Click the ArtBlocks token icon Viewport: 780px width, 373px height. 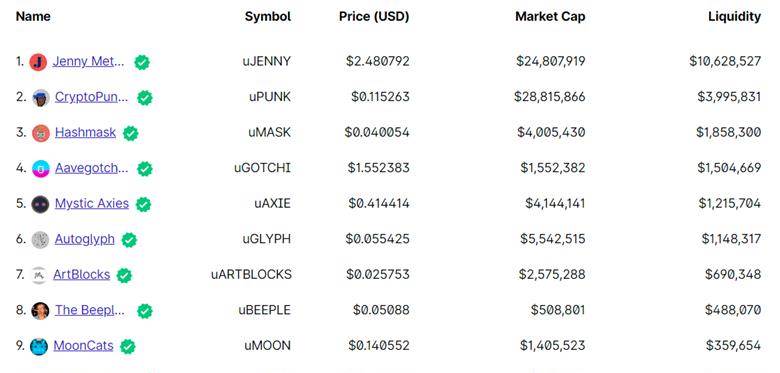pyautogui.click(x=39, y=275)
